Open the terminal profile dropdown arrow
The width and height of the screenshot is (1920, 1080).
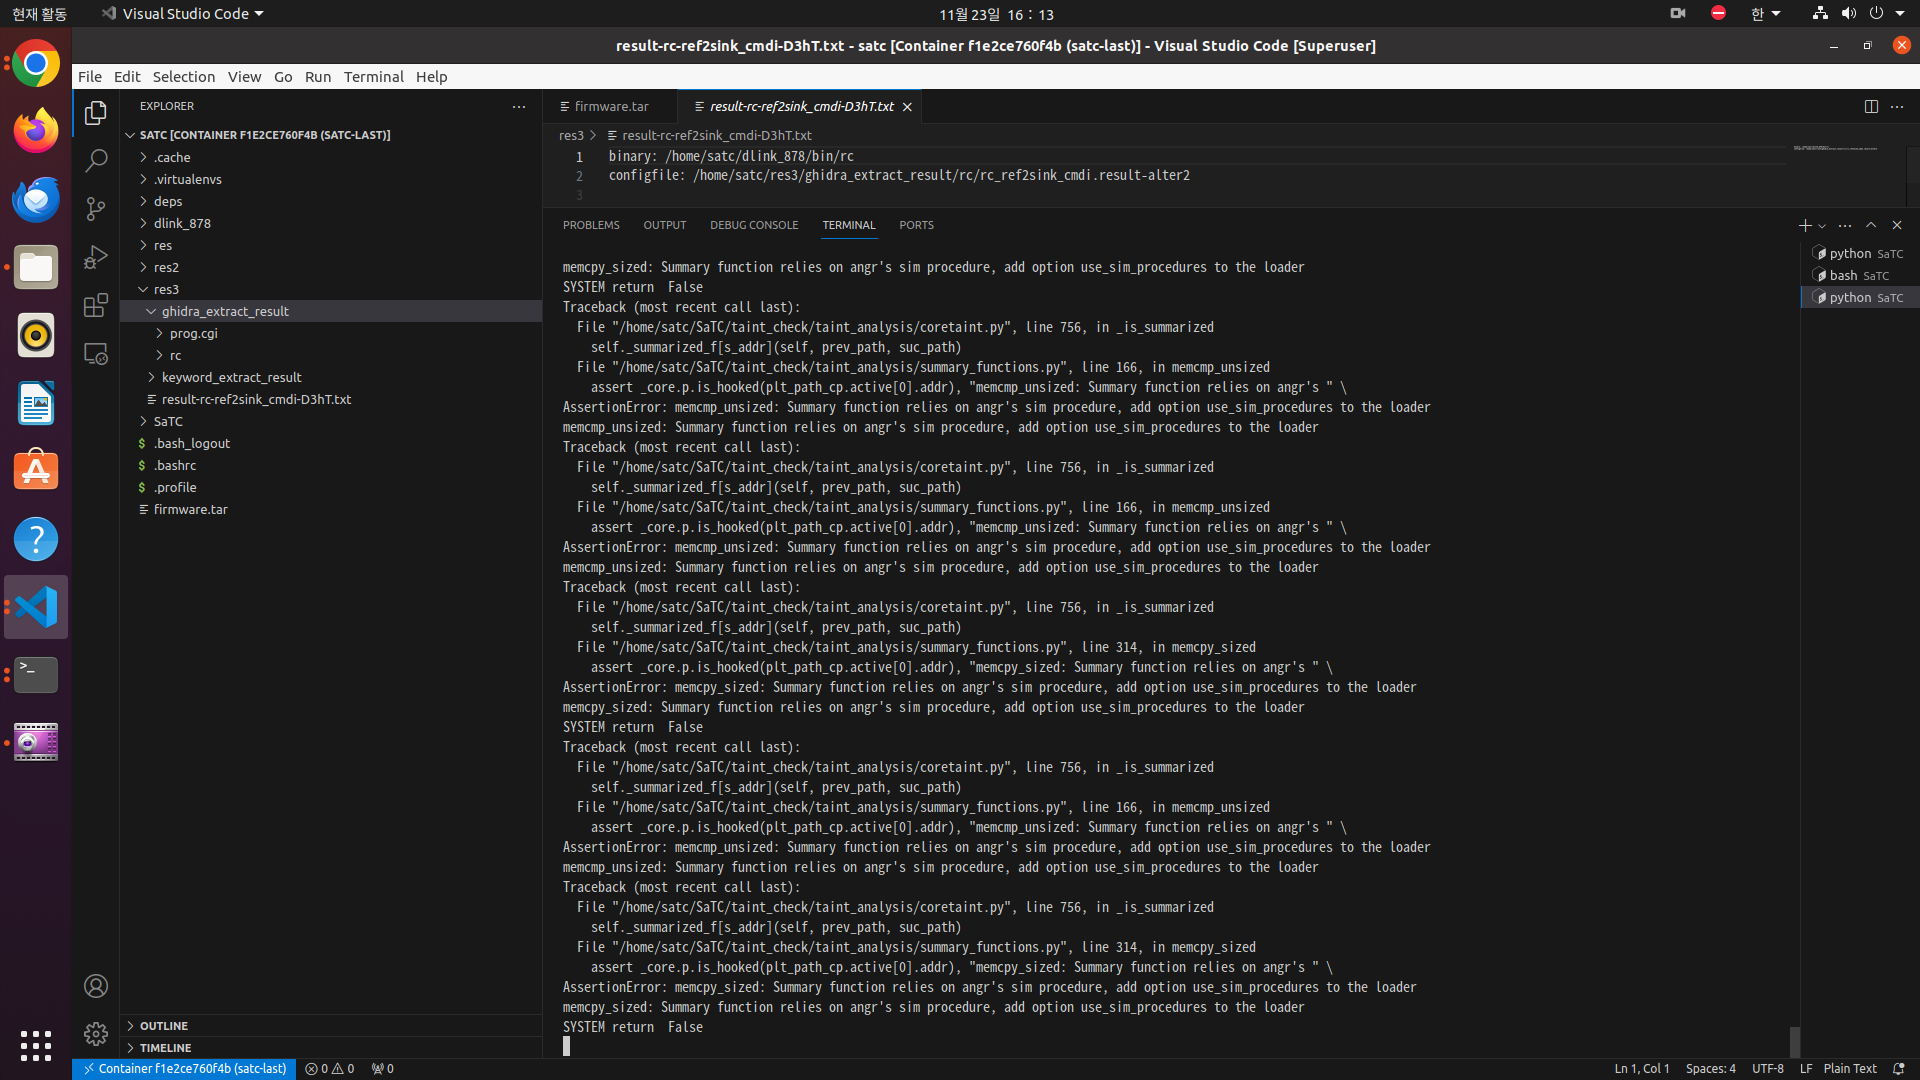(x=1820, y=226)
